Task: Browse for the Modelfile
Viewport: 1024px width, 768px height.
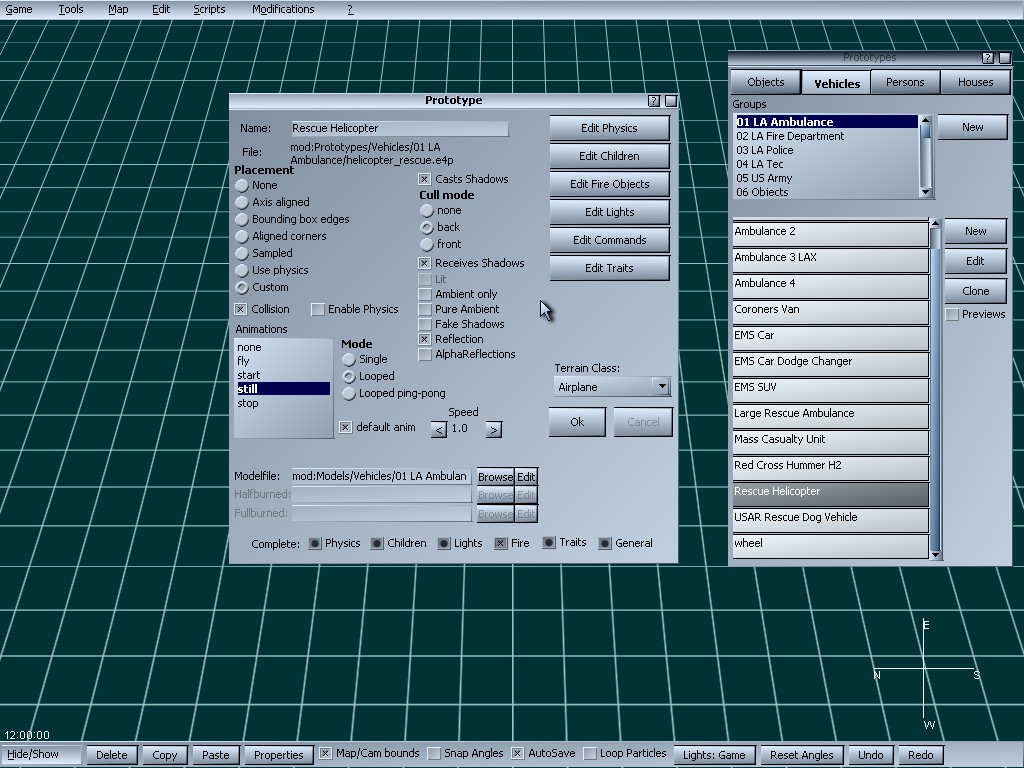Action: pyautogui.click(x=496, y=477)
